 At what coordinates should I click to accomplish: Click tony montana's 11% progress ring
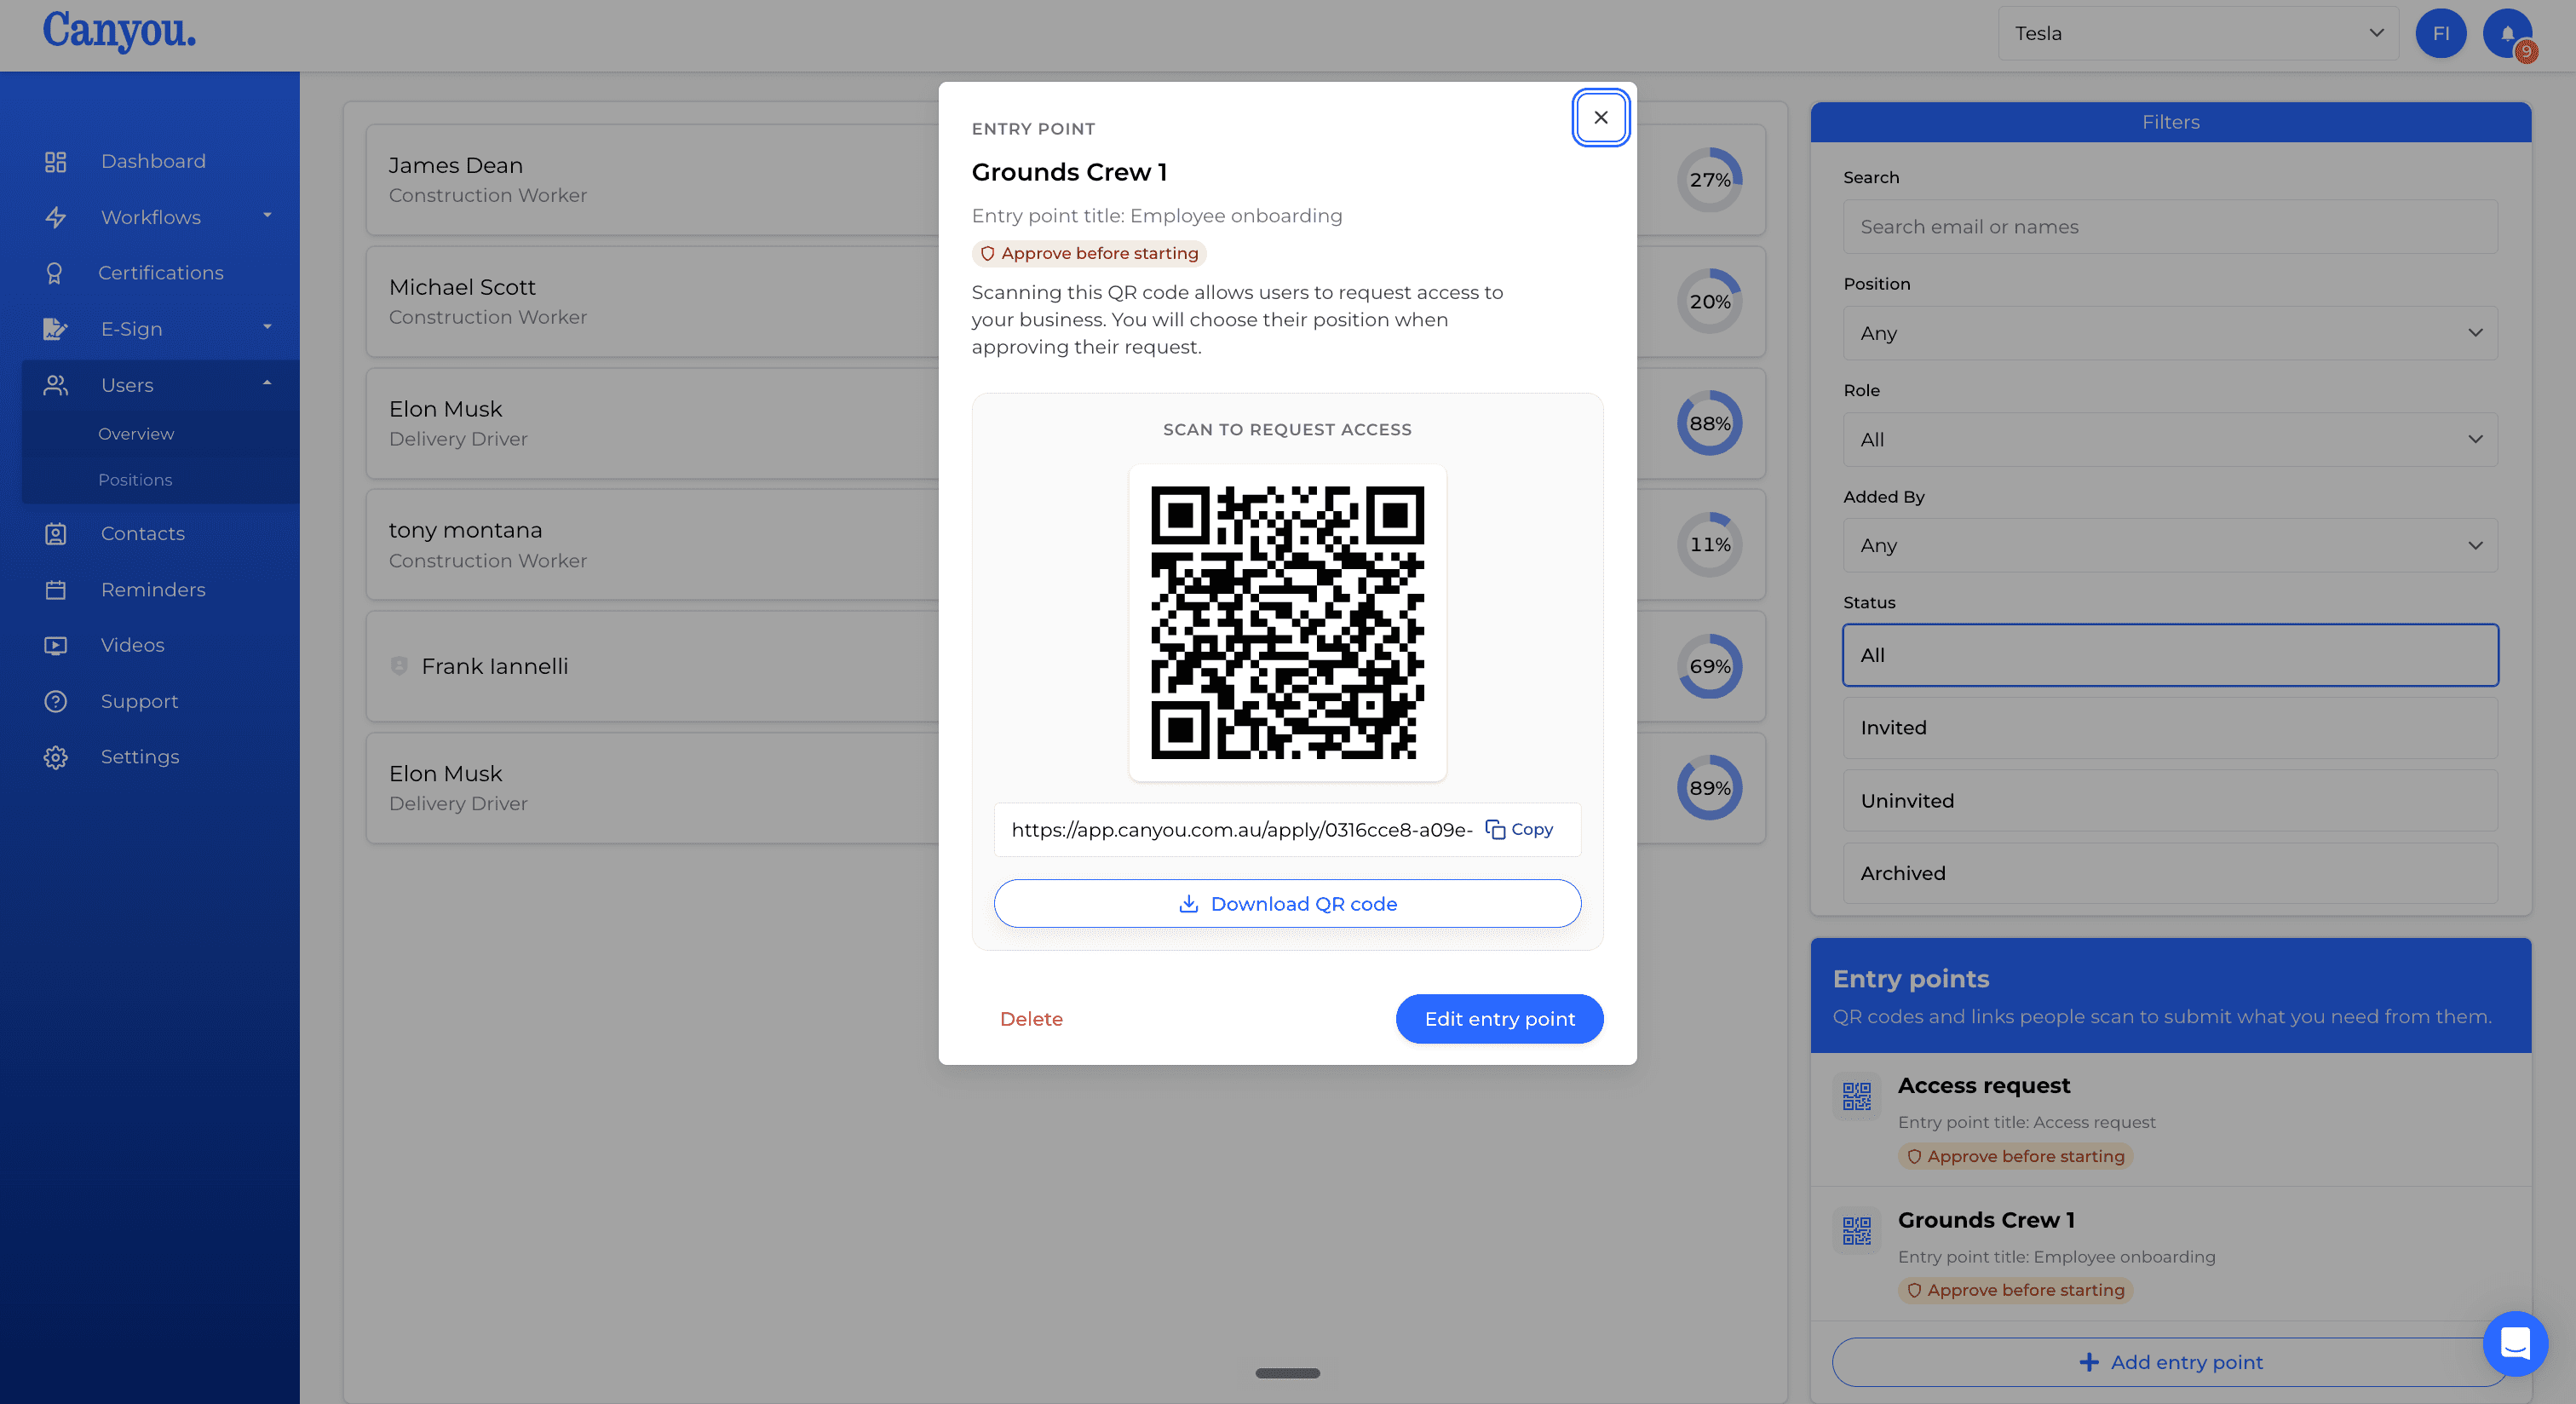[x=1709, y=545]
